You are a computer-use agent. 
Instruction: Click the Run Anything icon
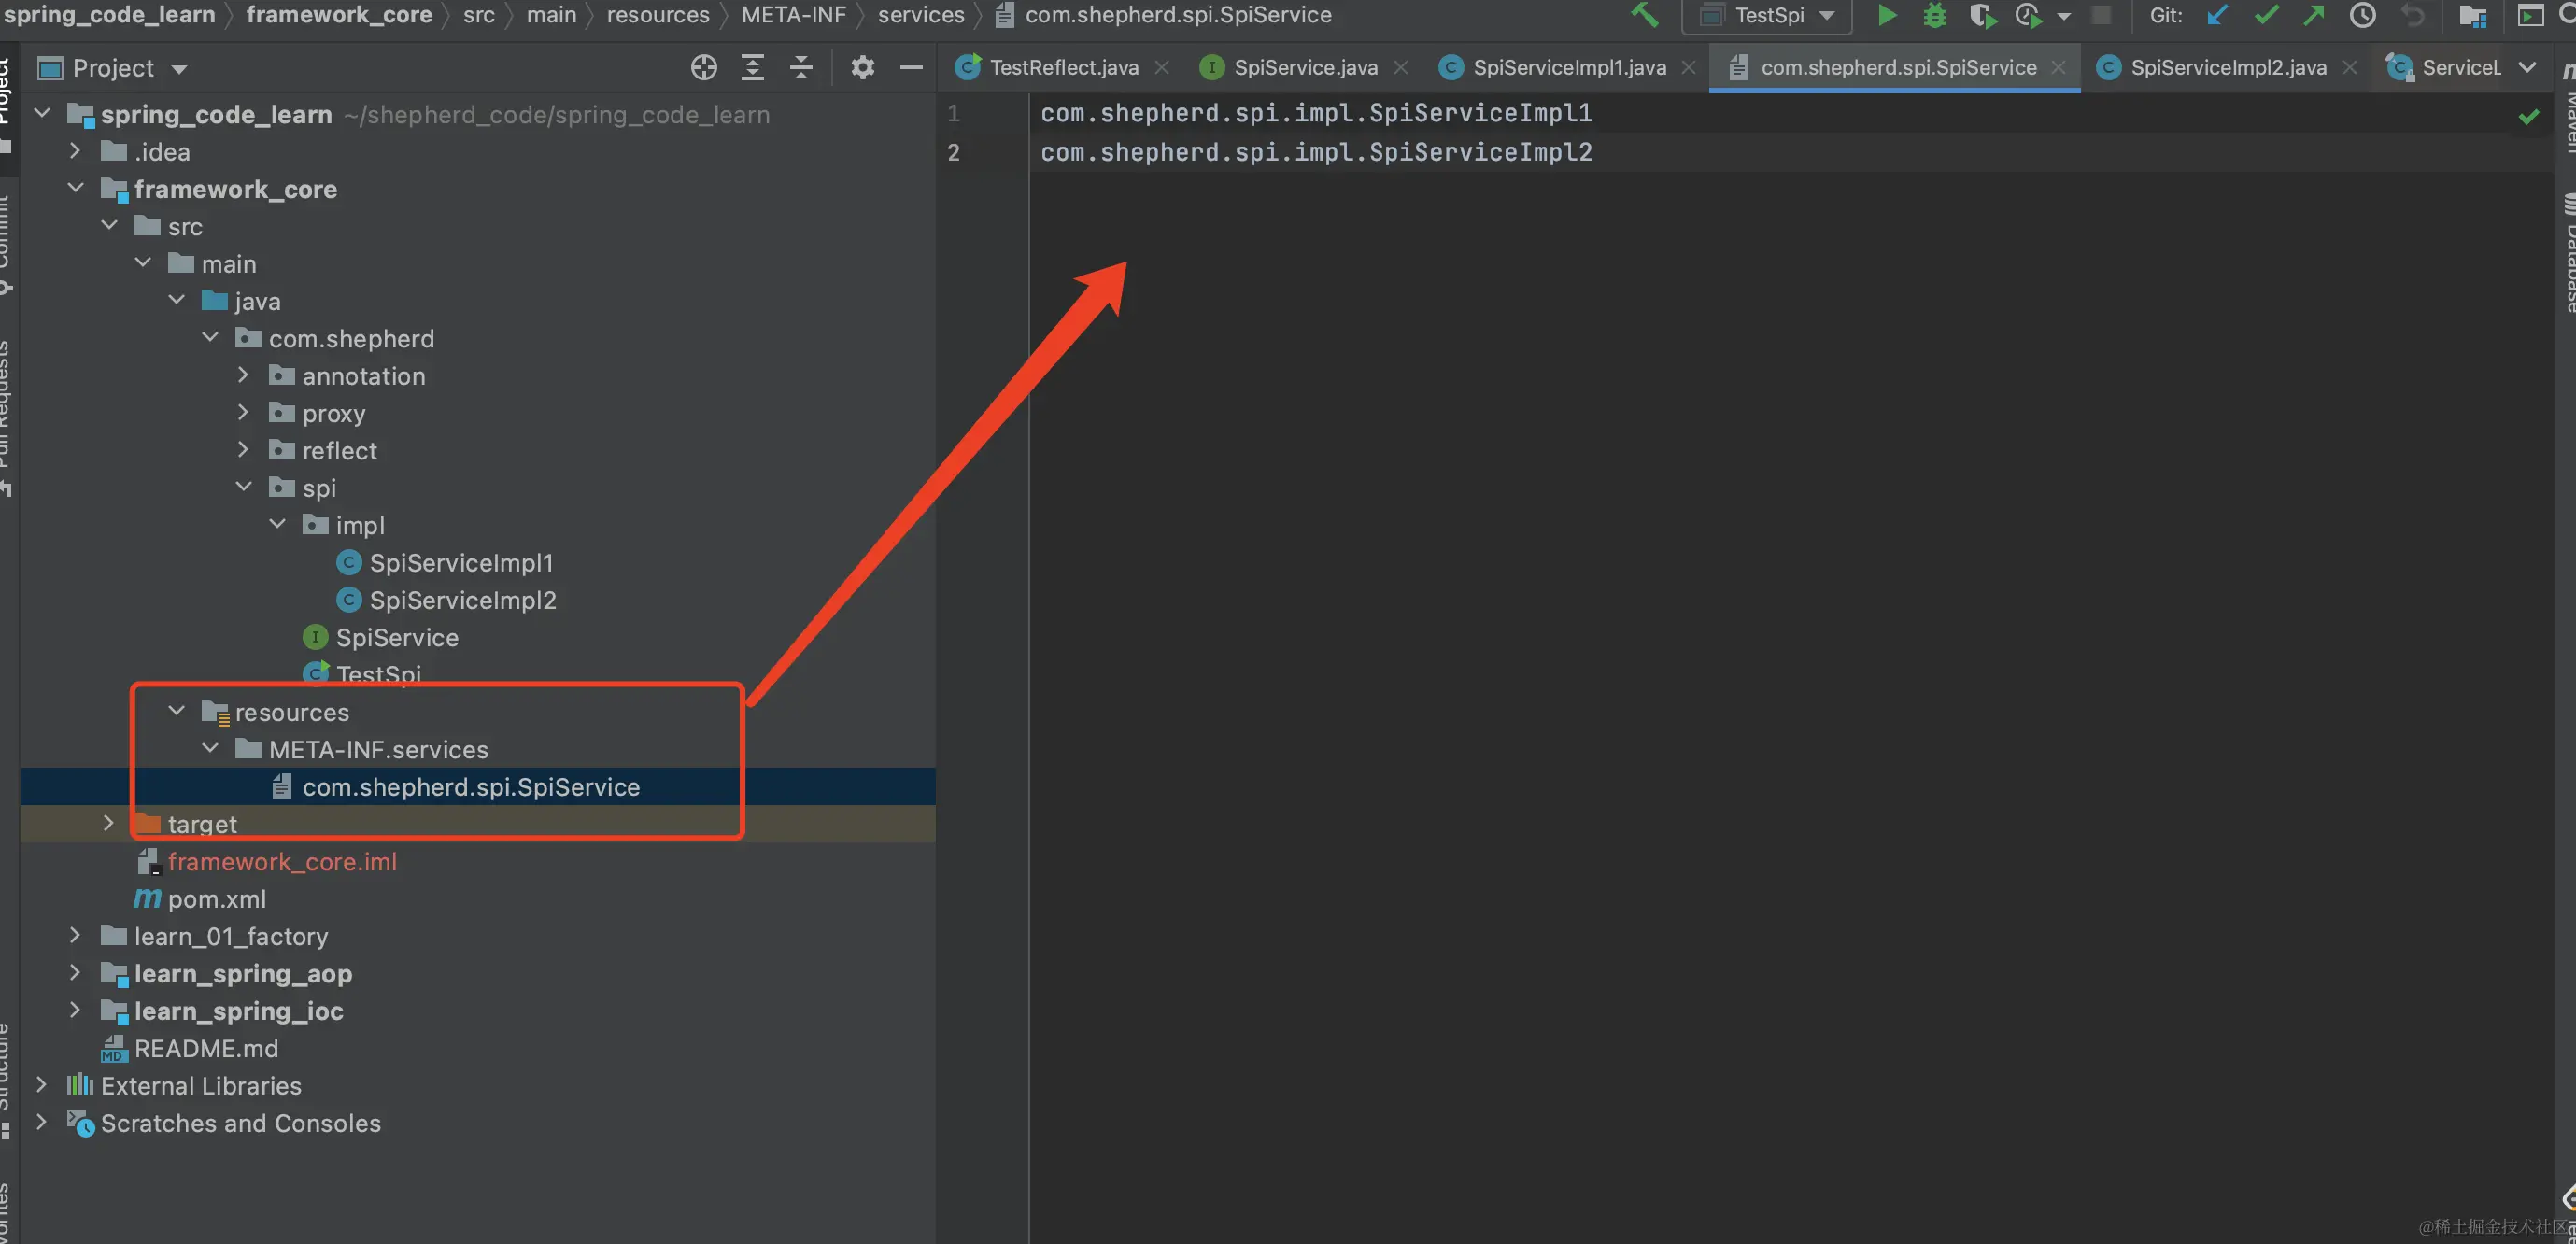tap(2530, 15)
